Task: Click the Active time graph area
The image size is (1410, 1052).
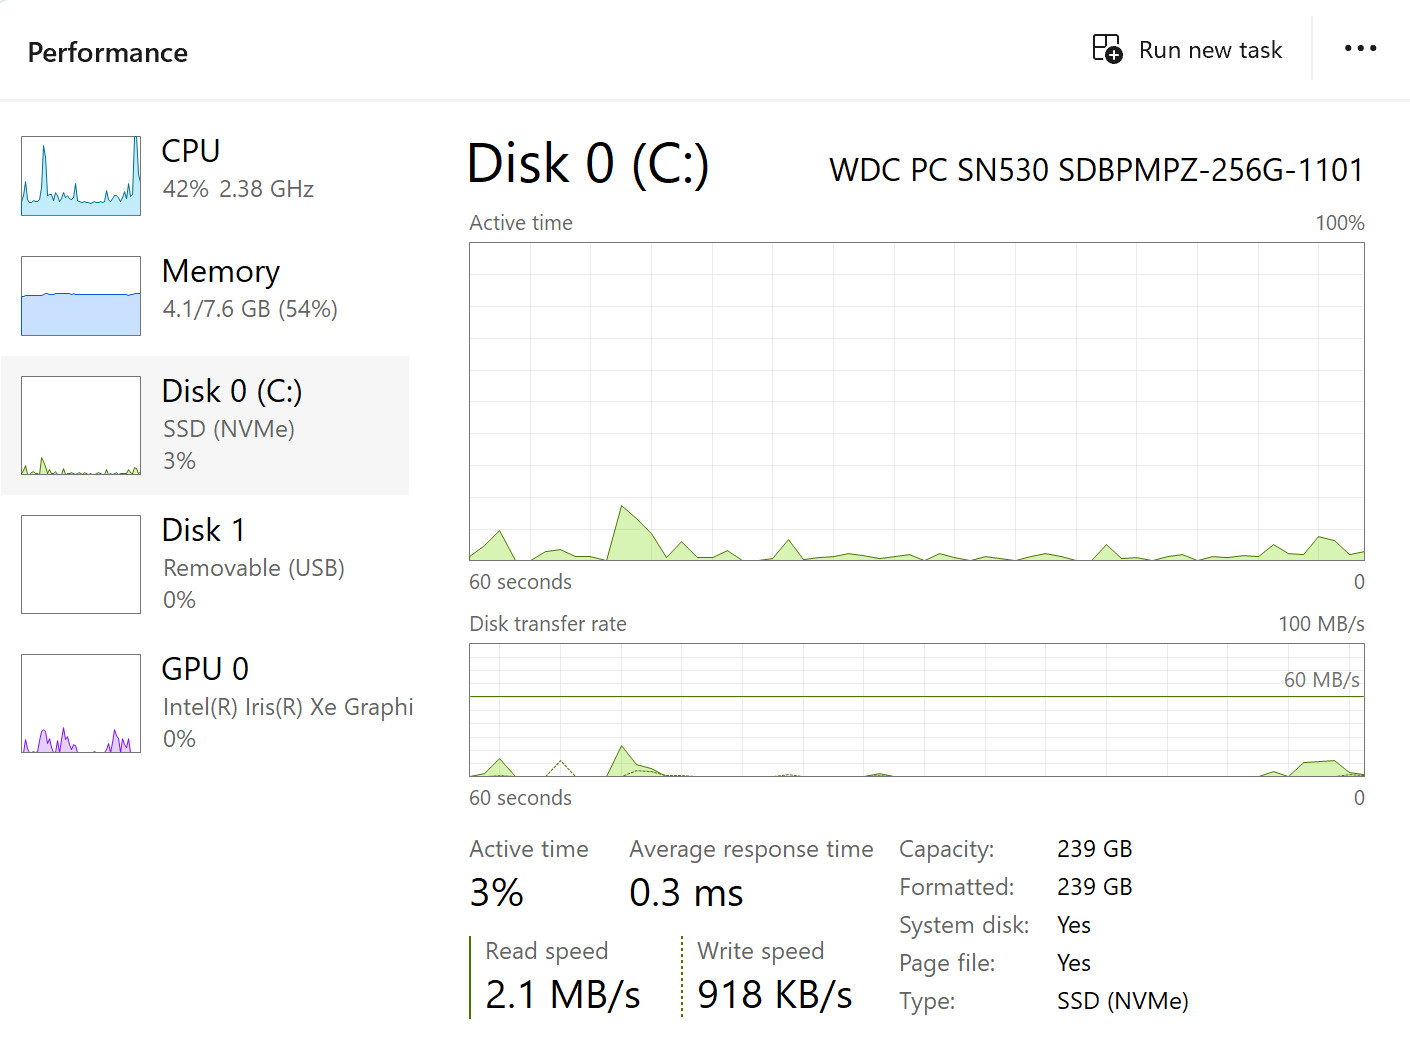Action: (x=917, y=401)
